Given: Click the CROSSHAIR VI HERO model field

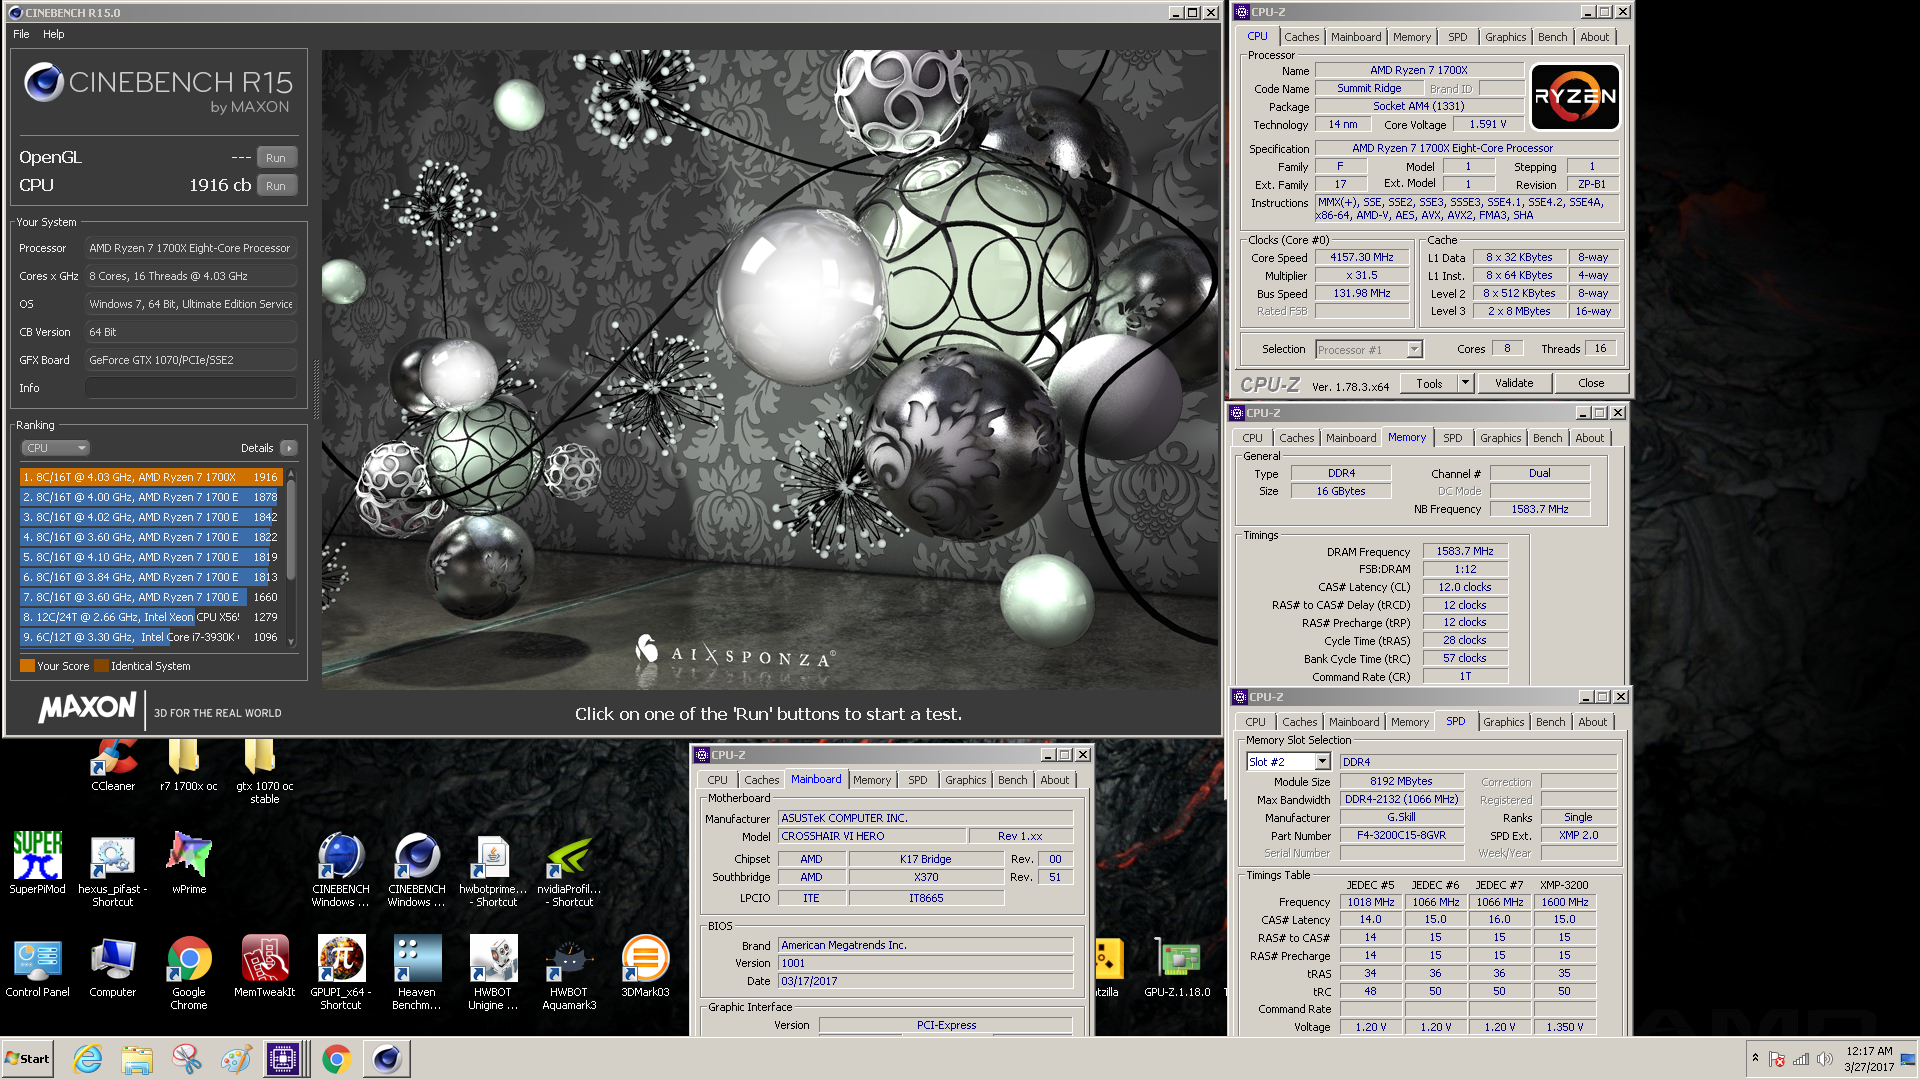Looking at the screenshot, I should pos(873,836).
